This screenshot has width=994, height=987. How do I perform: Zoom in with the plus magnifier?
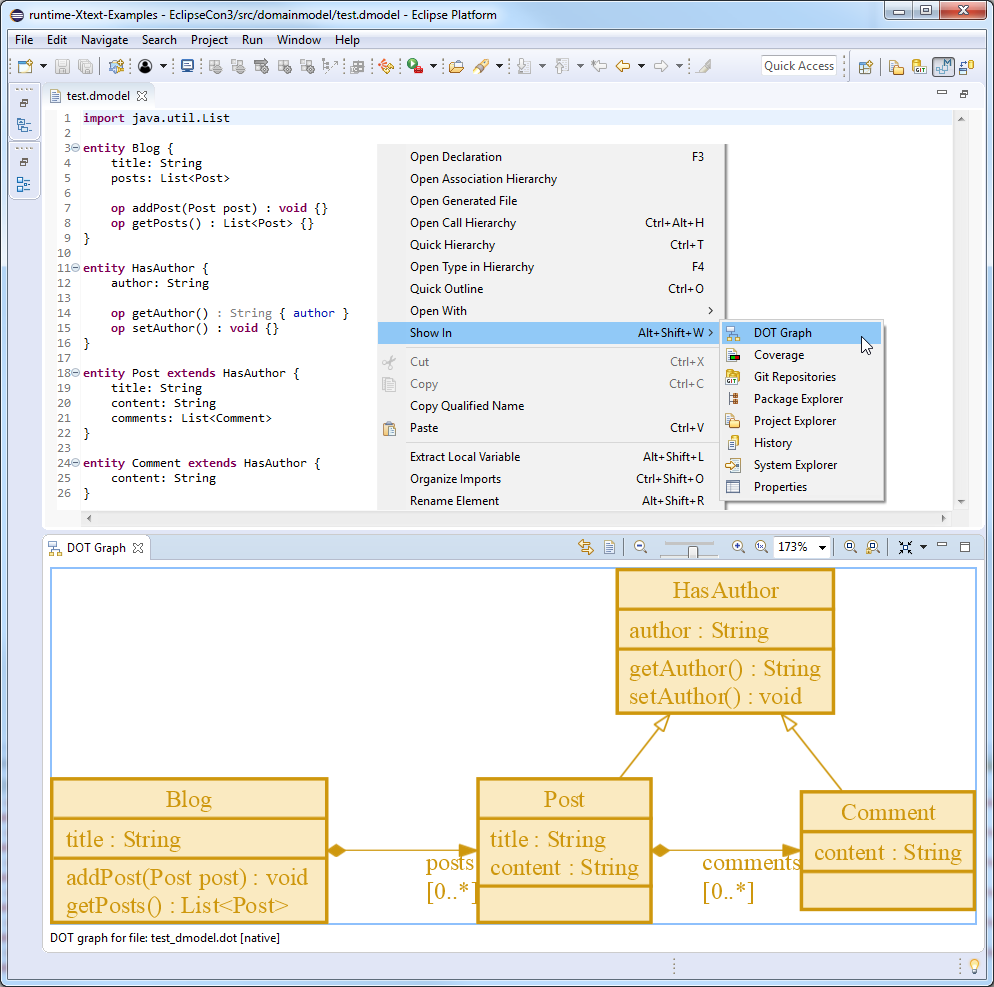tap(738, 546)
